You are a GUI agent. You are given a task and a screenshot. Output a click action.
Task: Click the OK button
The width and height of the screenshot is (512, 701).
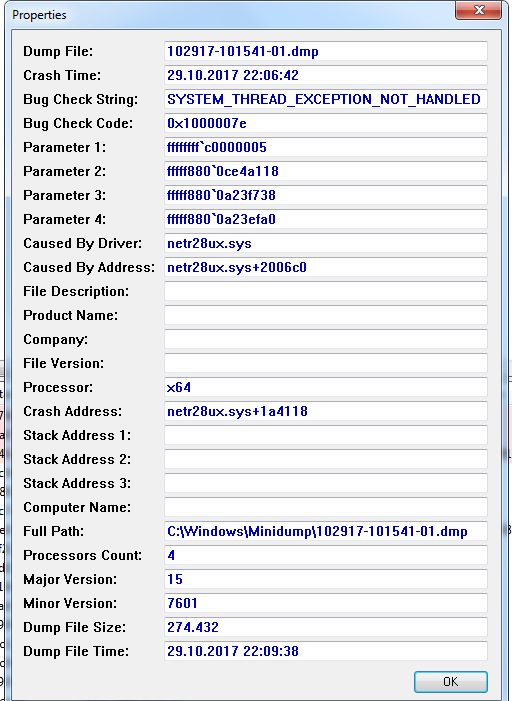pyautogui.click(x=450, y=681)
